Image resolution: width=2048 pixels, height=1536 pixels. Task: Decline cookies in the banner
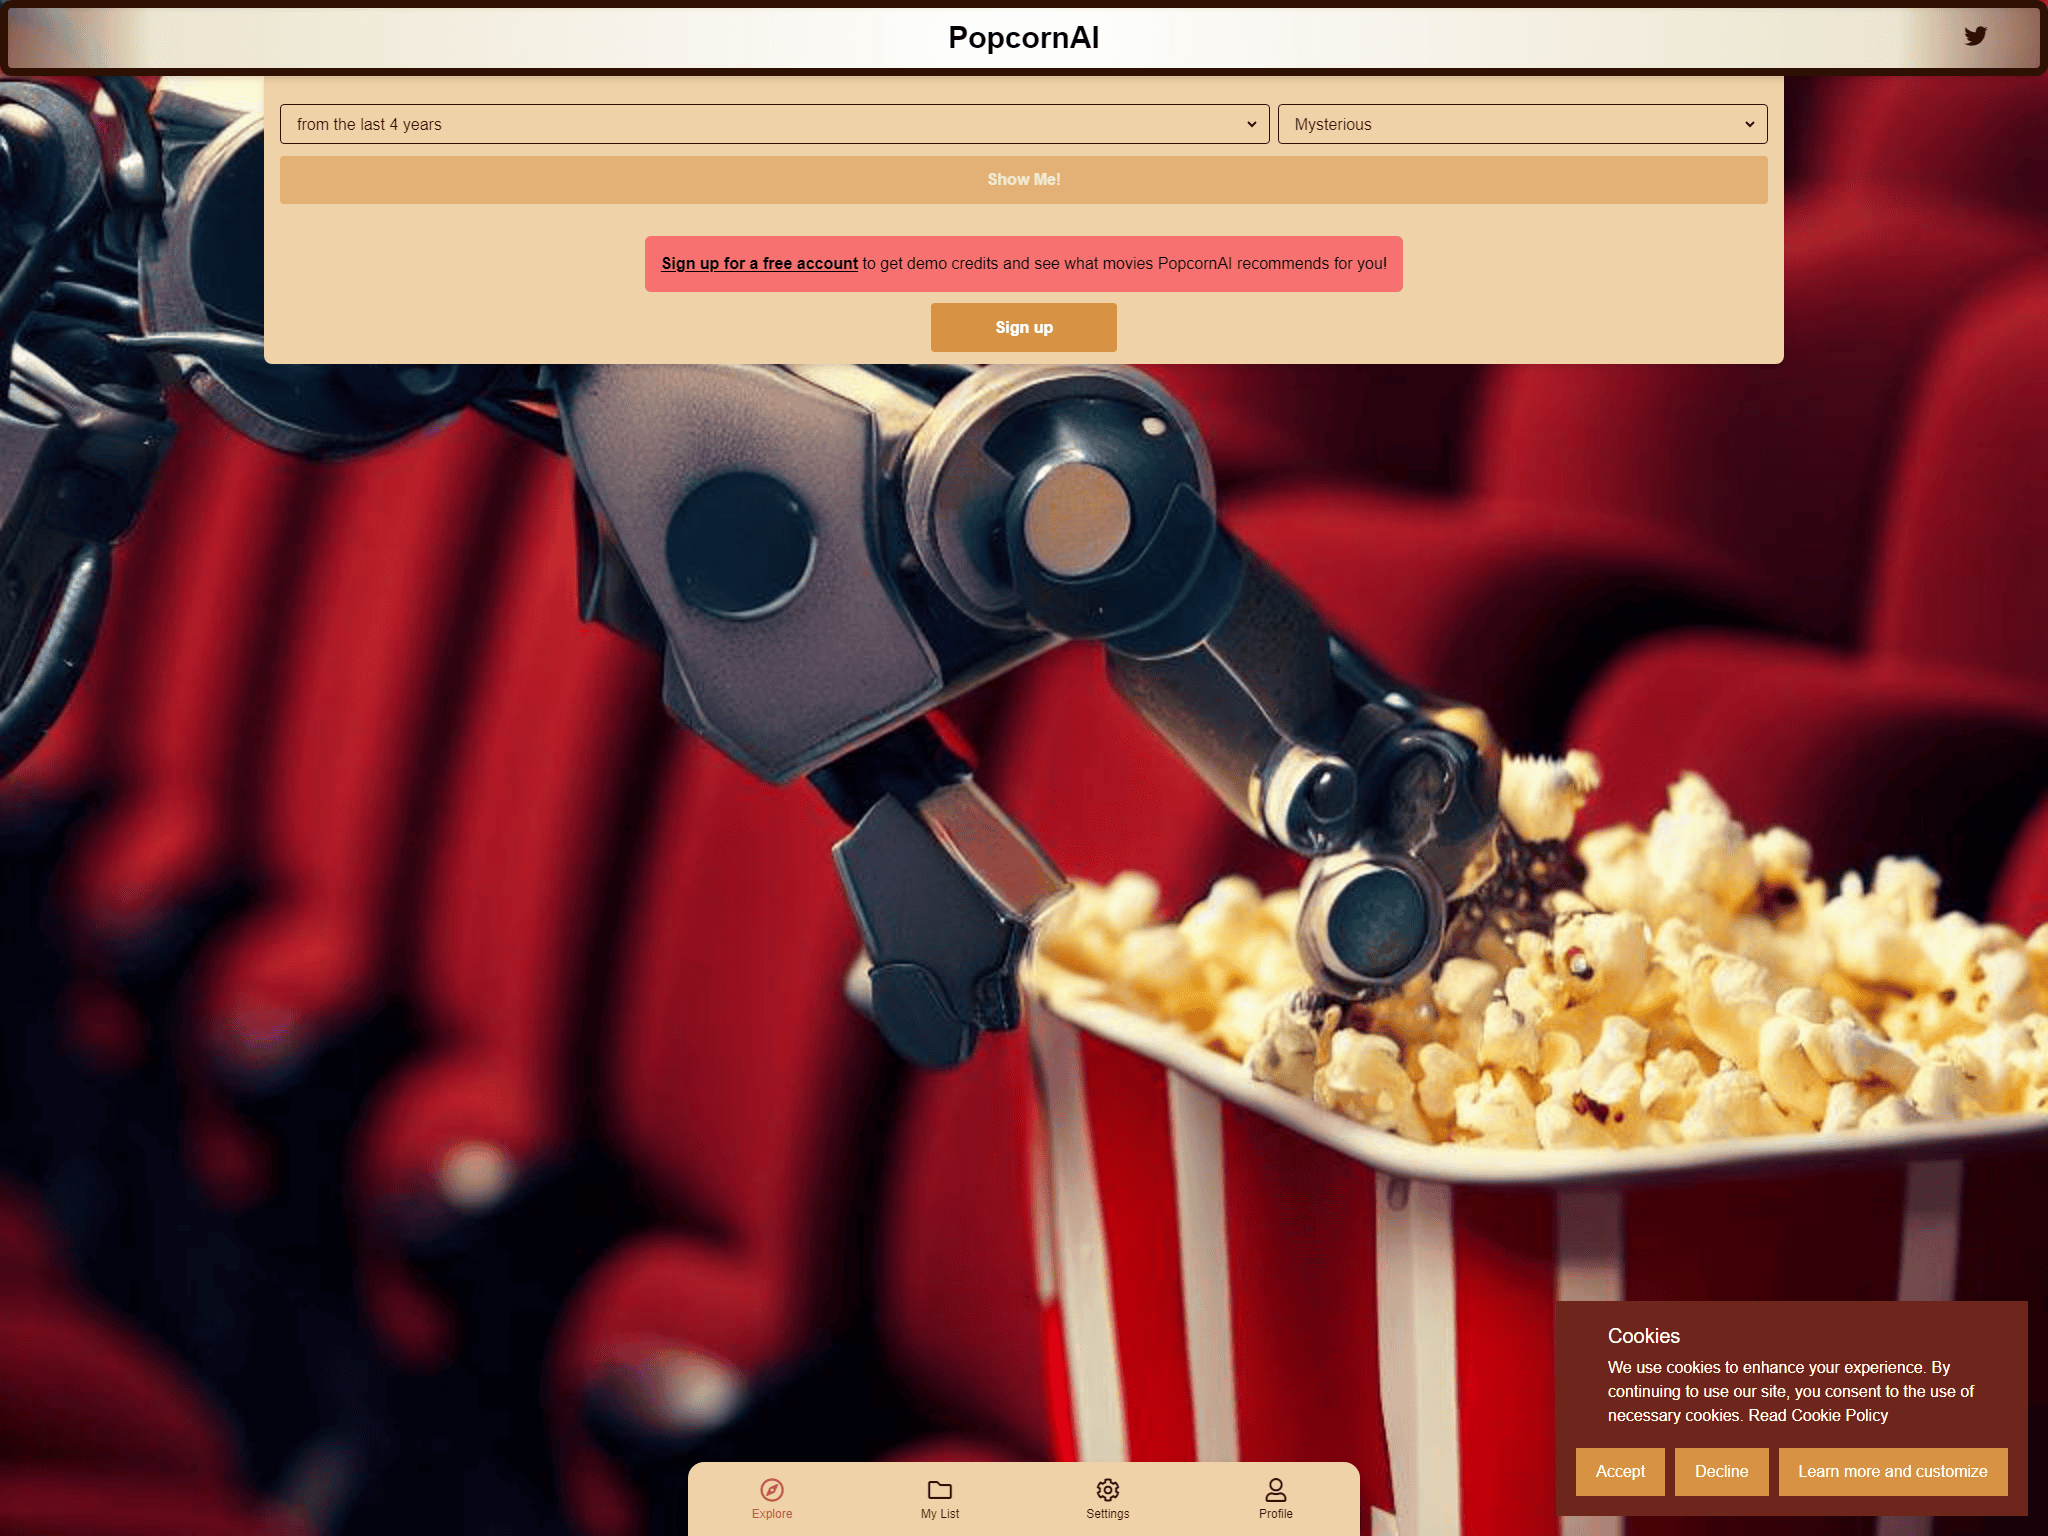tap(1722, 1471)
